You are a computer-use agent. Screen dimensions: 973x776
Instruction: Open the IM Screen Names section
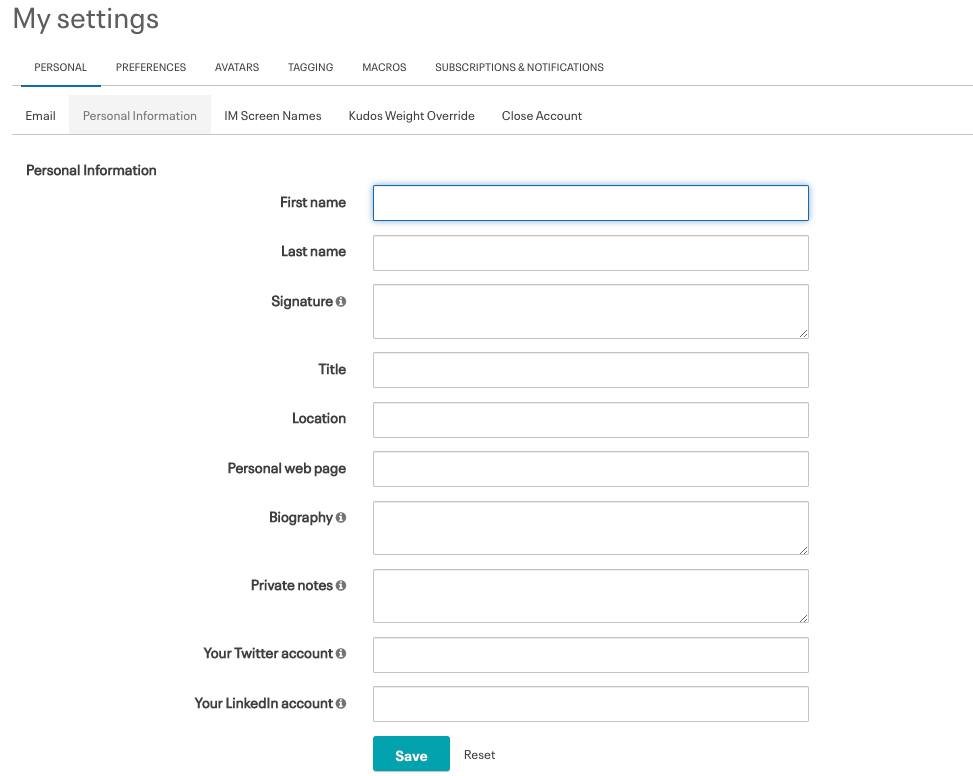click(272, 115)
